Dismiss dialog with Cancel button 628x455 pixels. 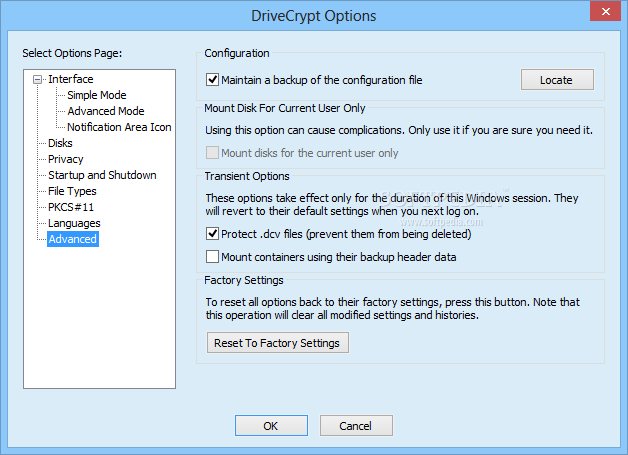[356, 425]
